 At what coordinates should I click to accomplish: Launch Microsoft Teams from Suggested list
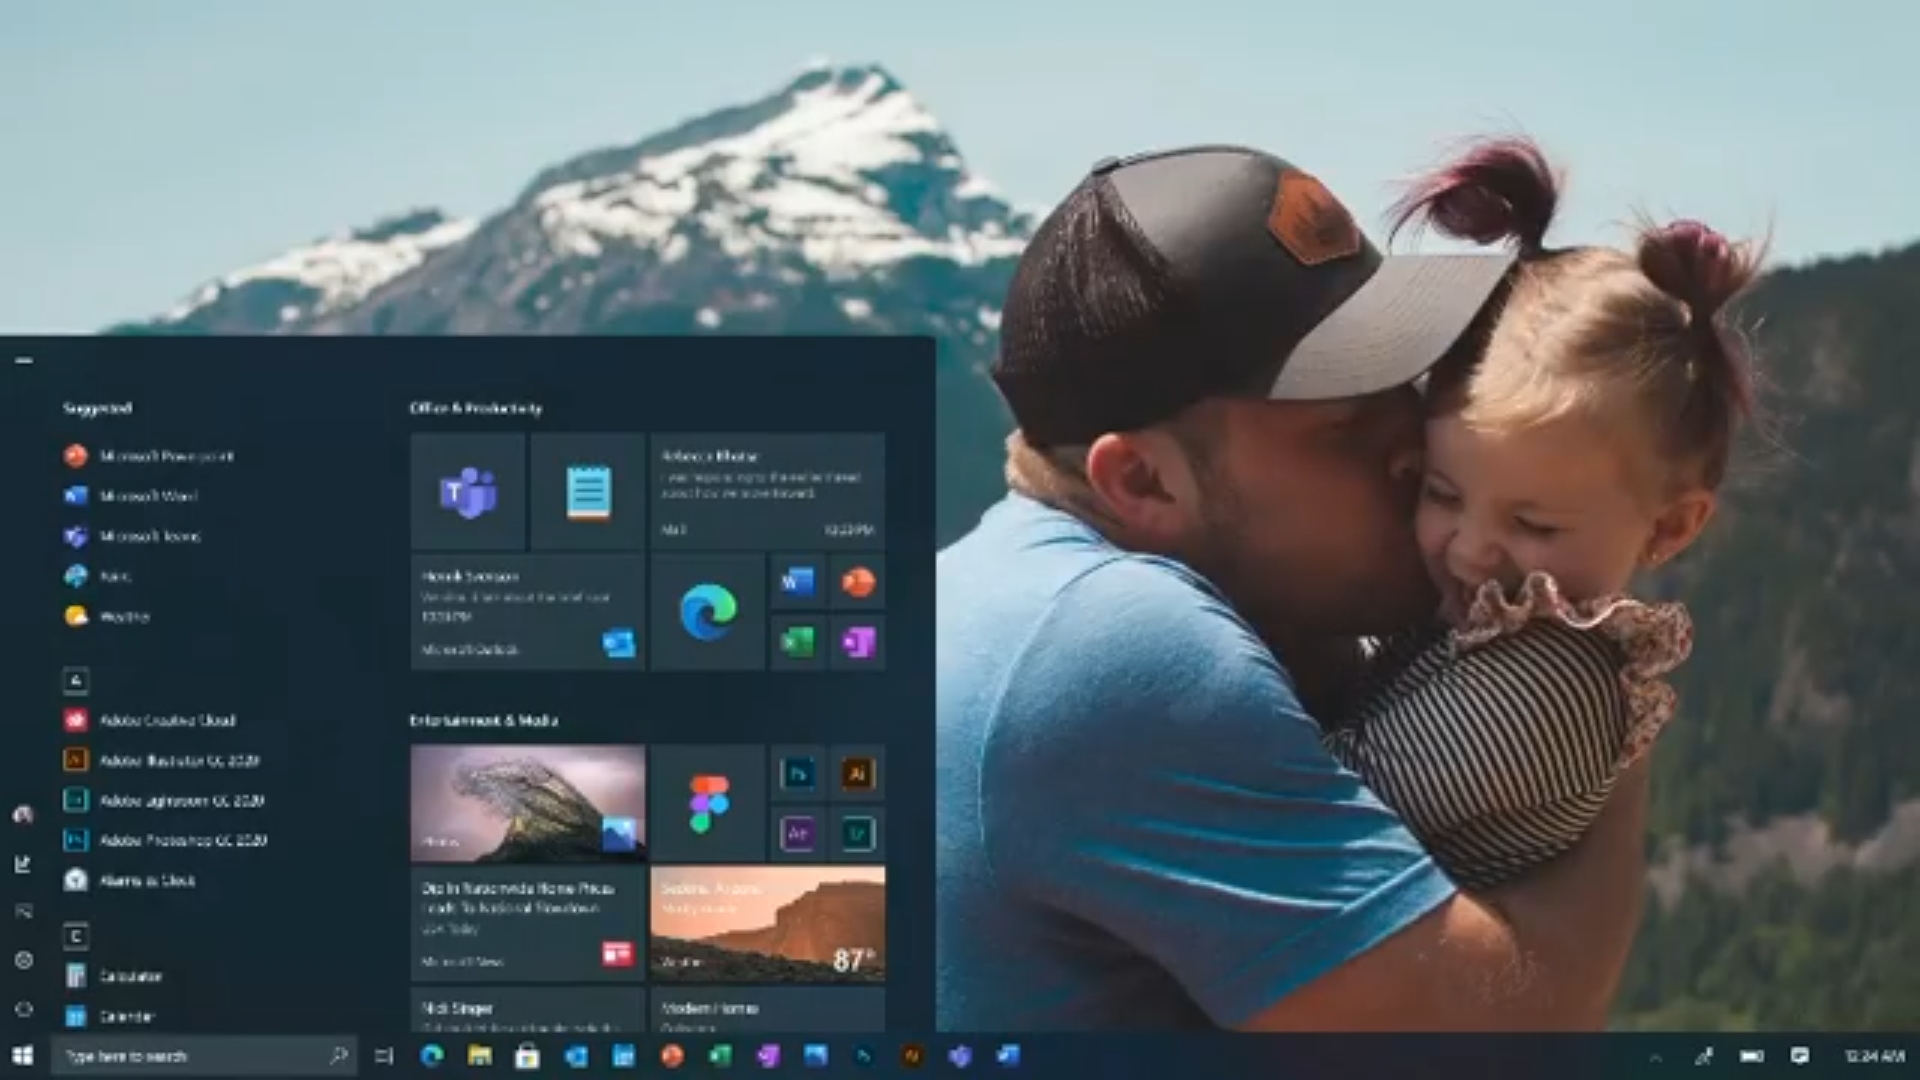[133, 536]
